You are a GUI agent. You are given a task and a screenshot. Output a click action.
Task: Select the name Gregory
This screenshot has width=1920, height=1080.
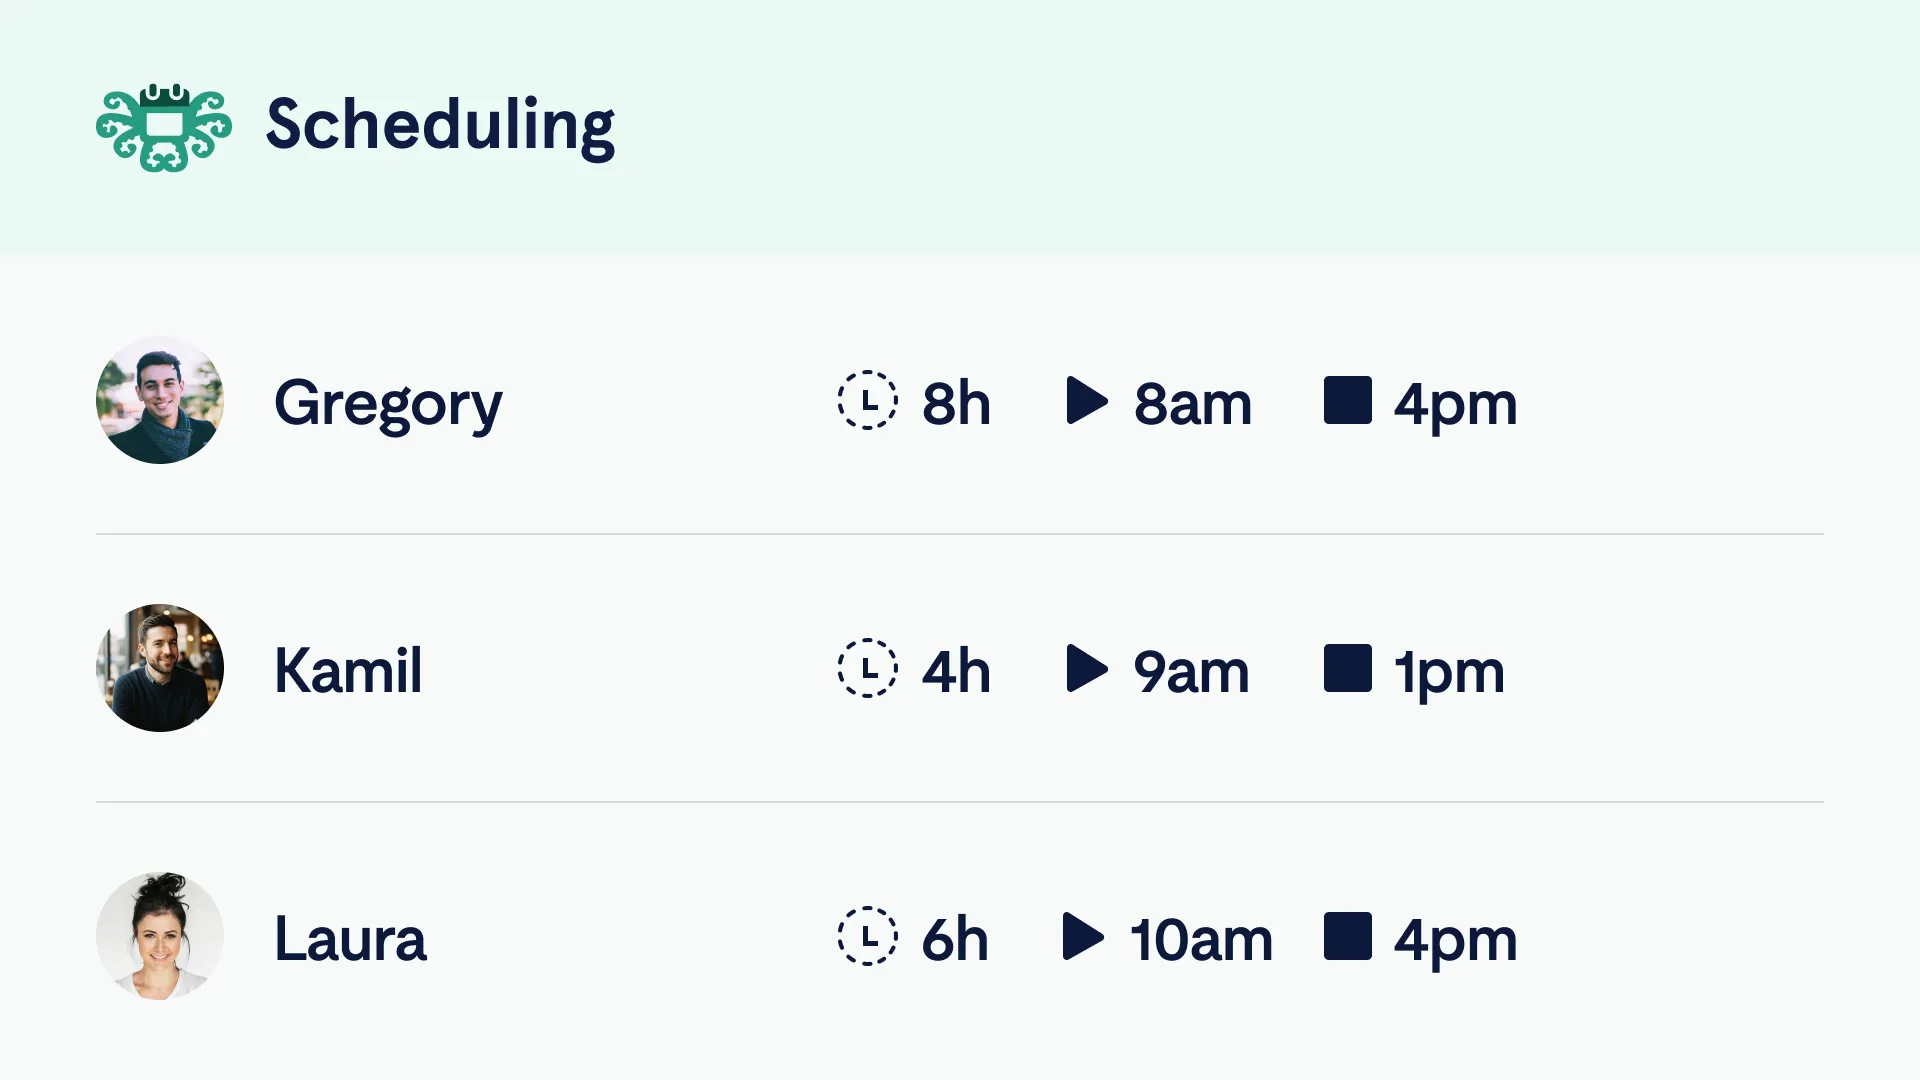point(388,406)
